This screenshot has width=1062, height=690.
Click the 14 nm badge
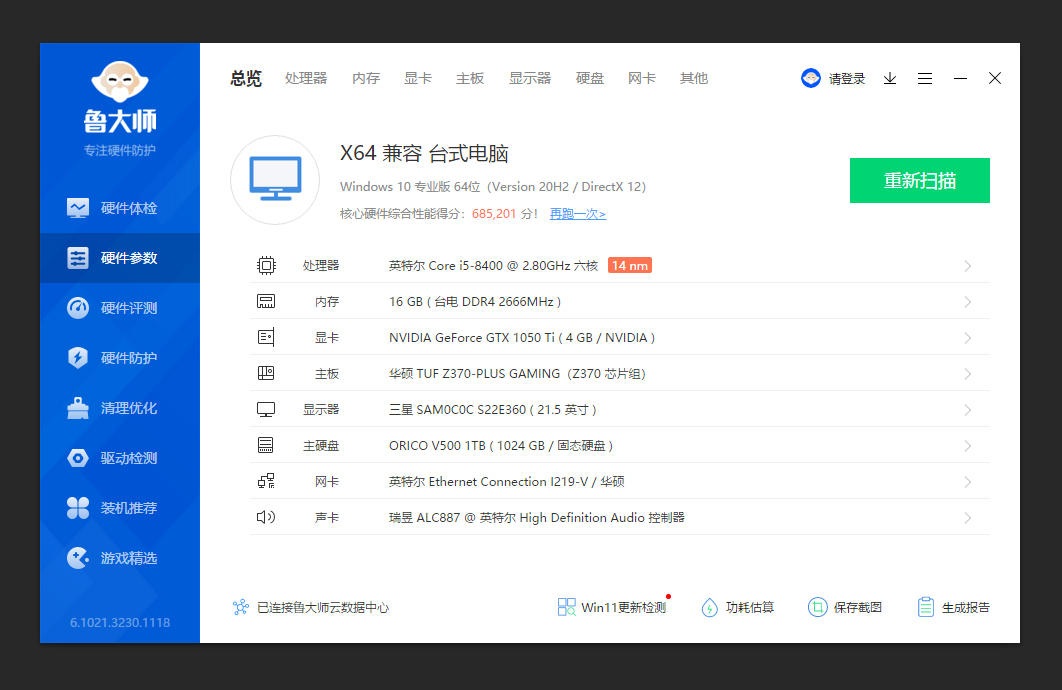coord(630,265)
